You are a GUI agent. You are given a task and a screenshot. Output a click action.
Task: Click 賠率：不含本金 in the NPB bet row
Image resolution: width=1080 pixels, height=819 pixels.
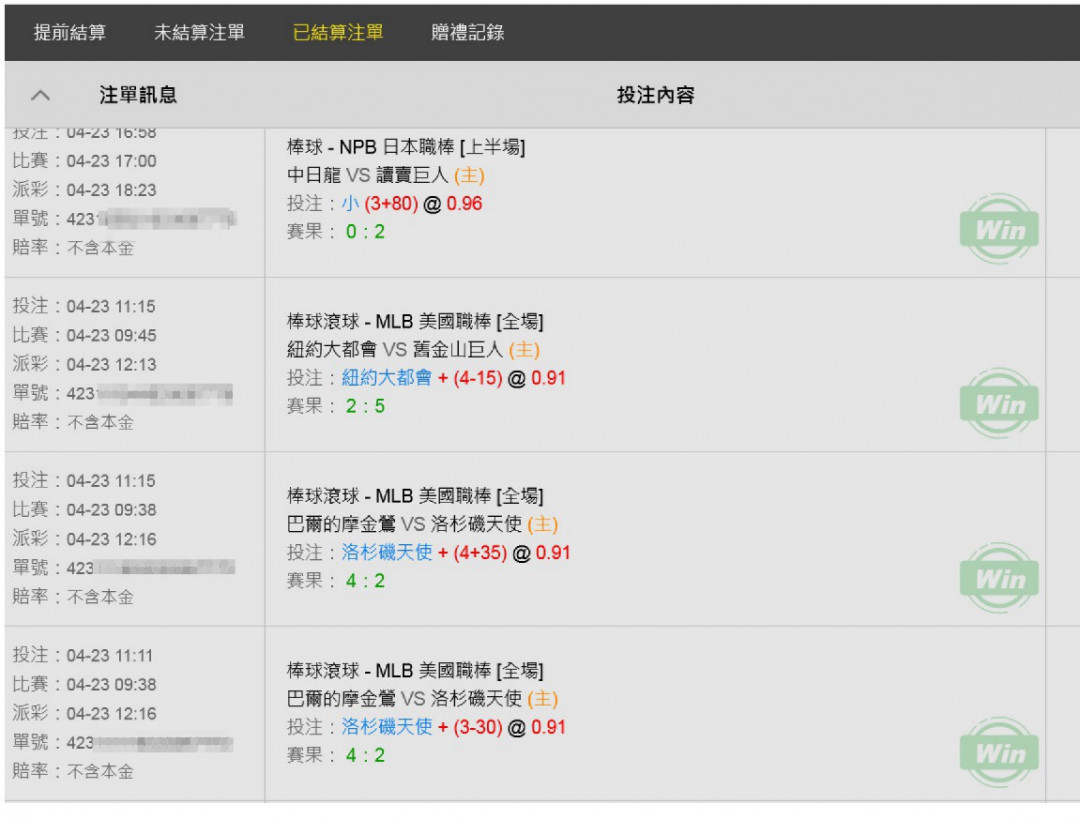coord(73,248)
